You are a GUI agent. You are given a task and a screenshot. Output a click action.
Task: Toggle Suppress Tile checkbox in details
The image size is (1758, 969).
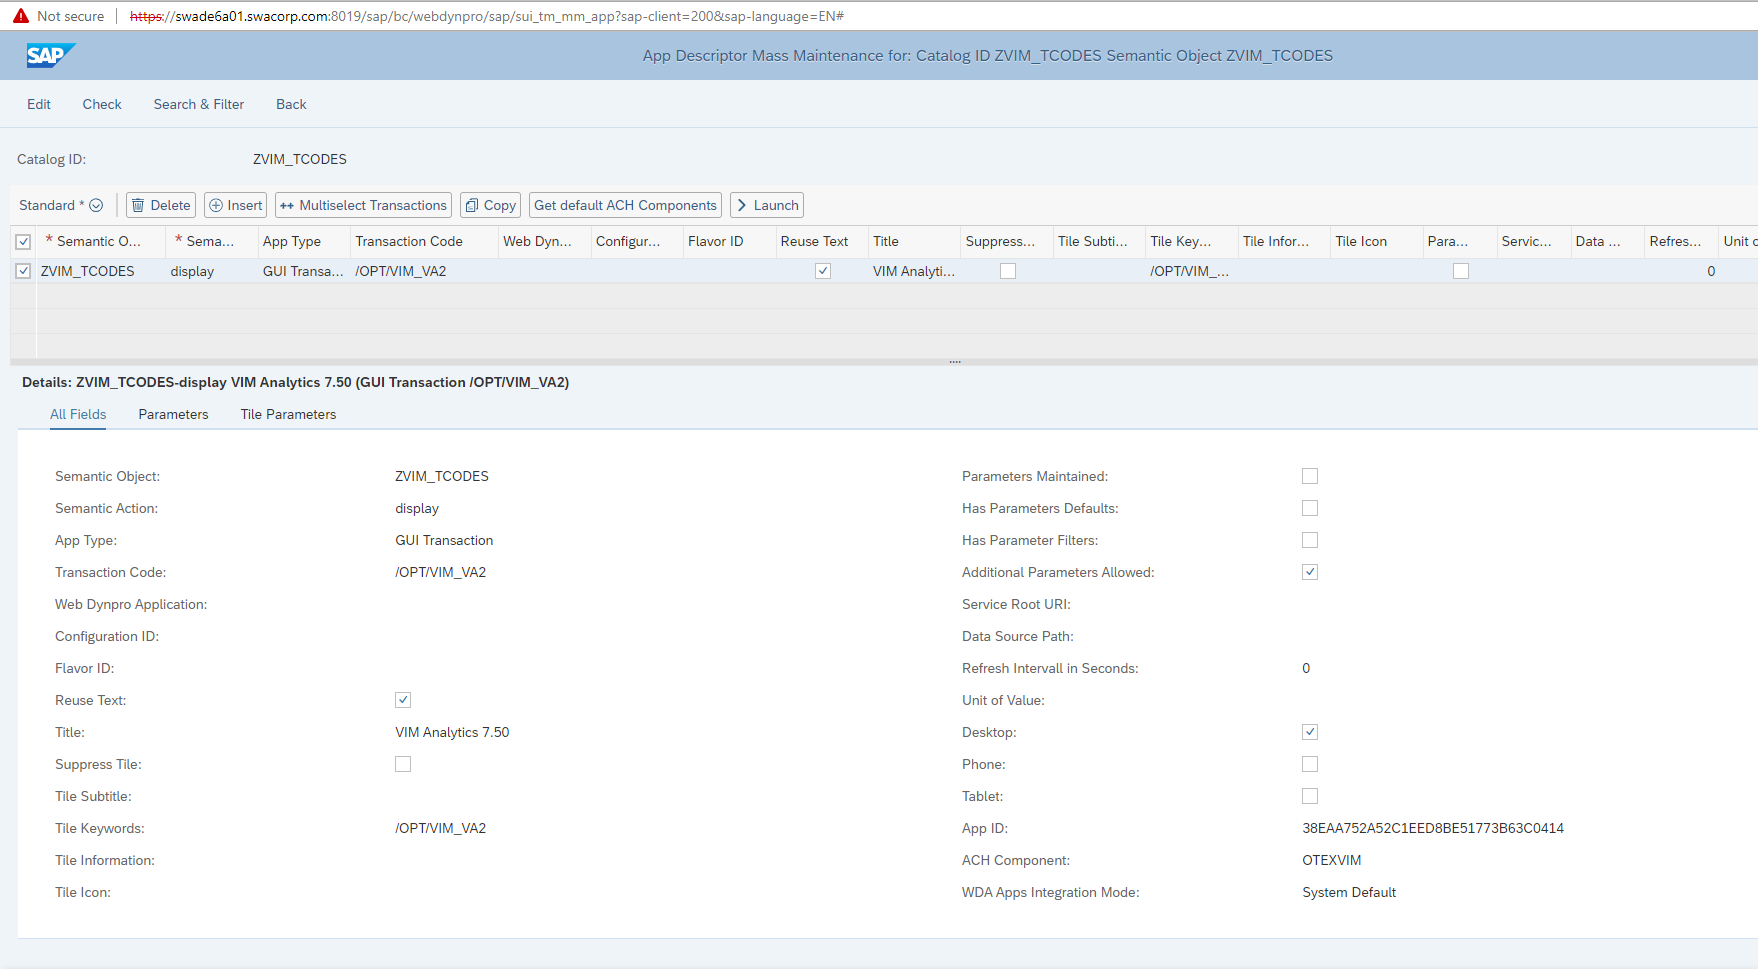[x=403, y=764]
